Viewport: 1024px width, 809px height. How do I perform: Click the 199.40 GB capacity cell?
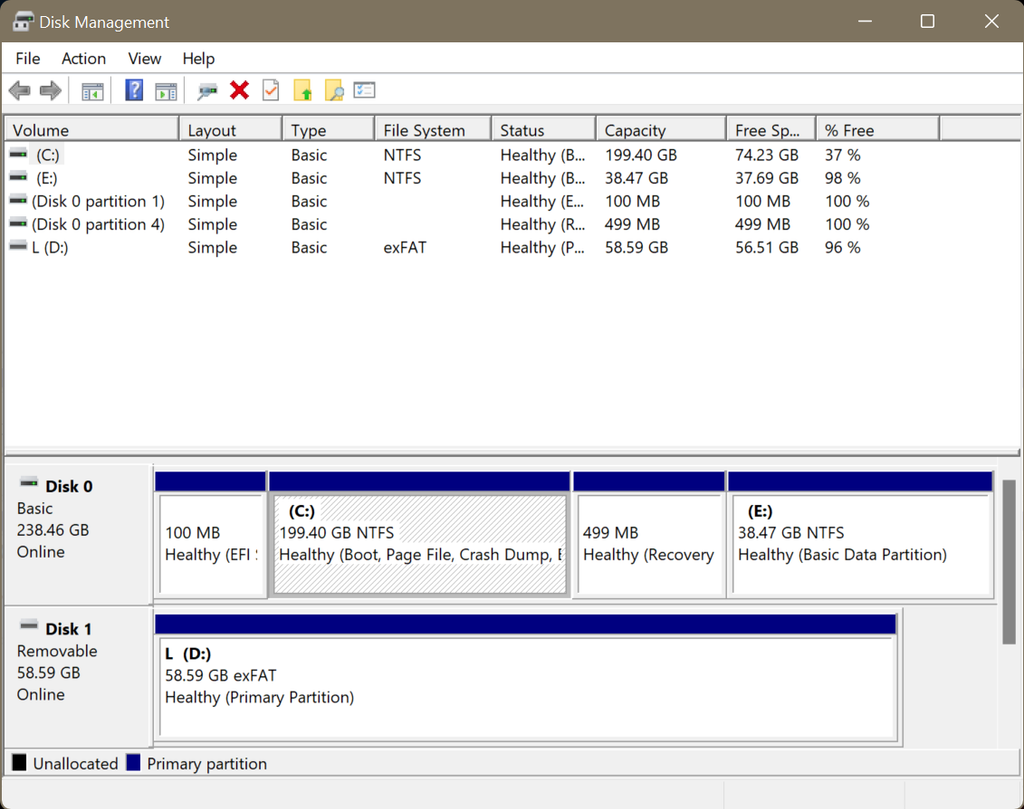pyautogui.click(x=641, y=155)
